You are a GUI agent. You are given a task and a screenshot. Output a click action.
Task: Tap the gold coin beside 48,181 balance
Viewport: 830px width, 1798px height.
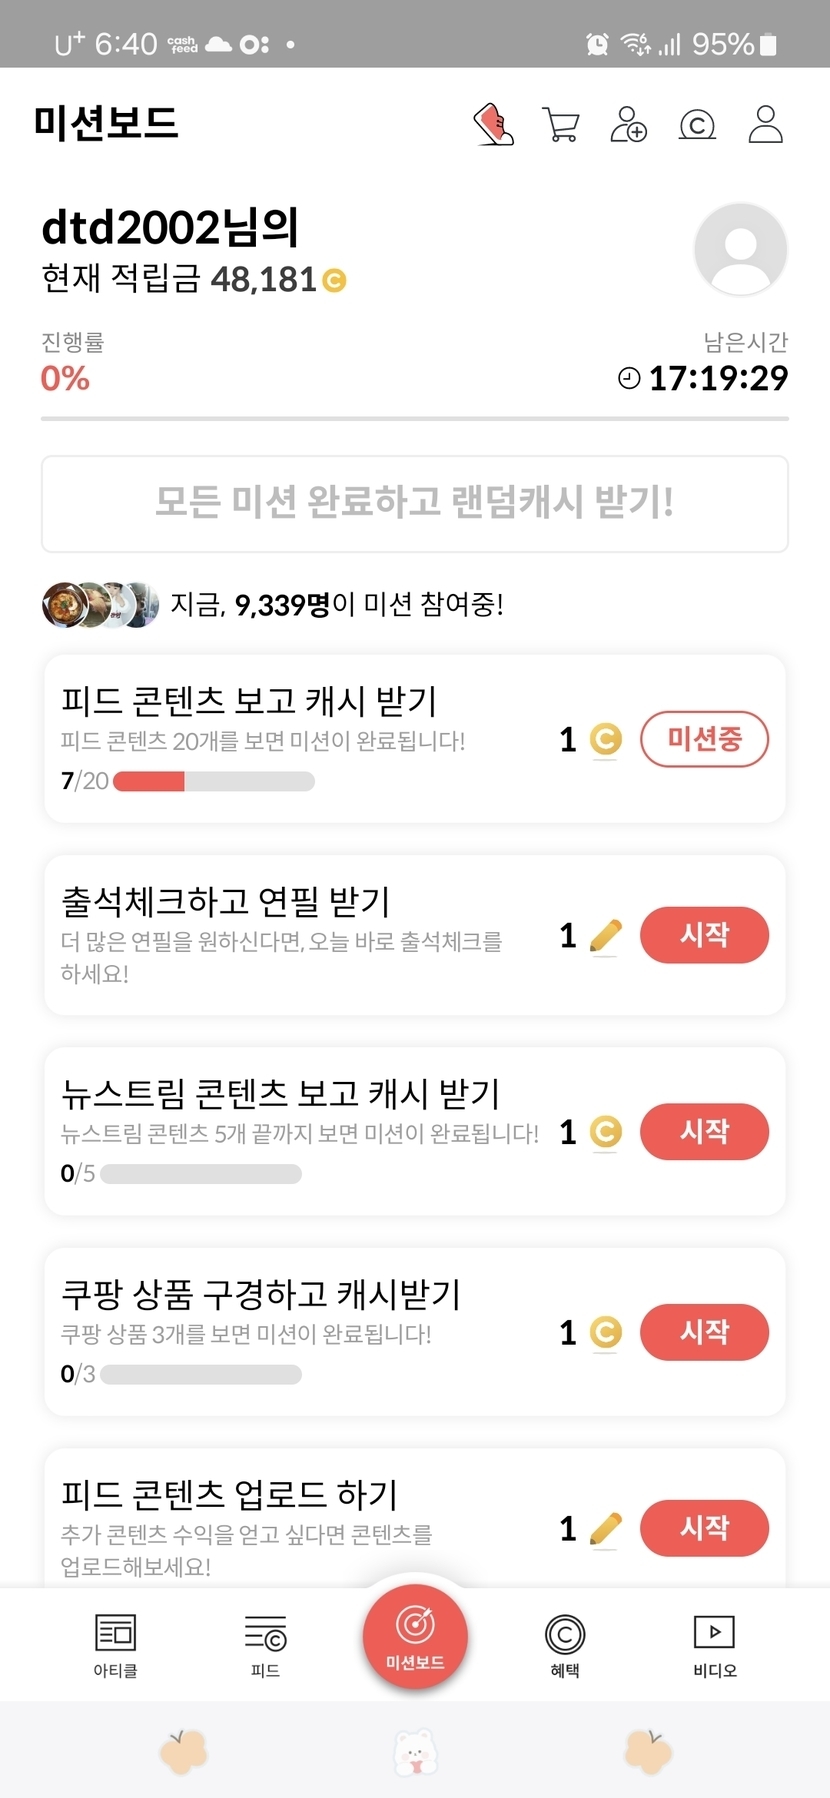[x=334, y=281]
